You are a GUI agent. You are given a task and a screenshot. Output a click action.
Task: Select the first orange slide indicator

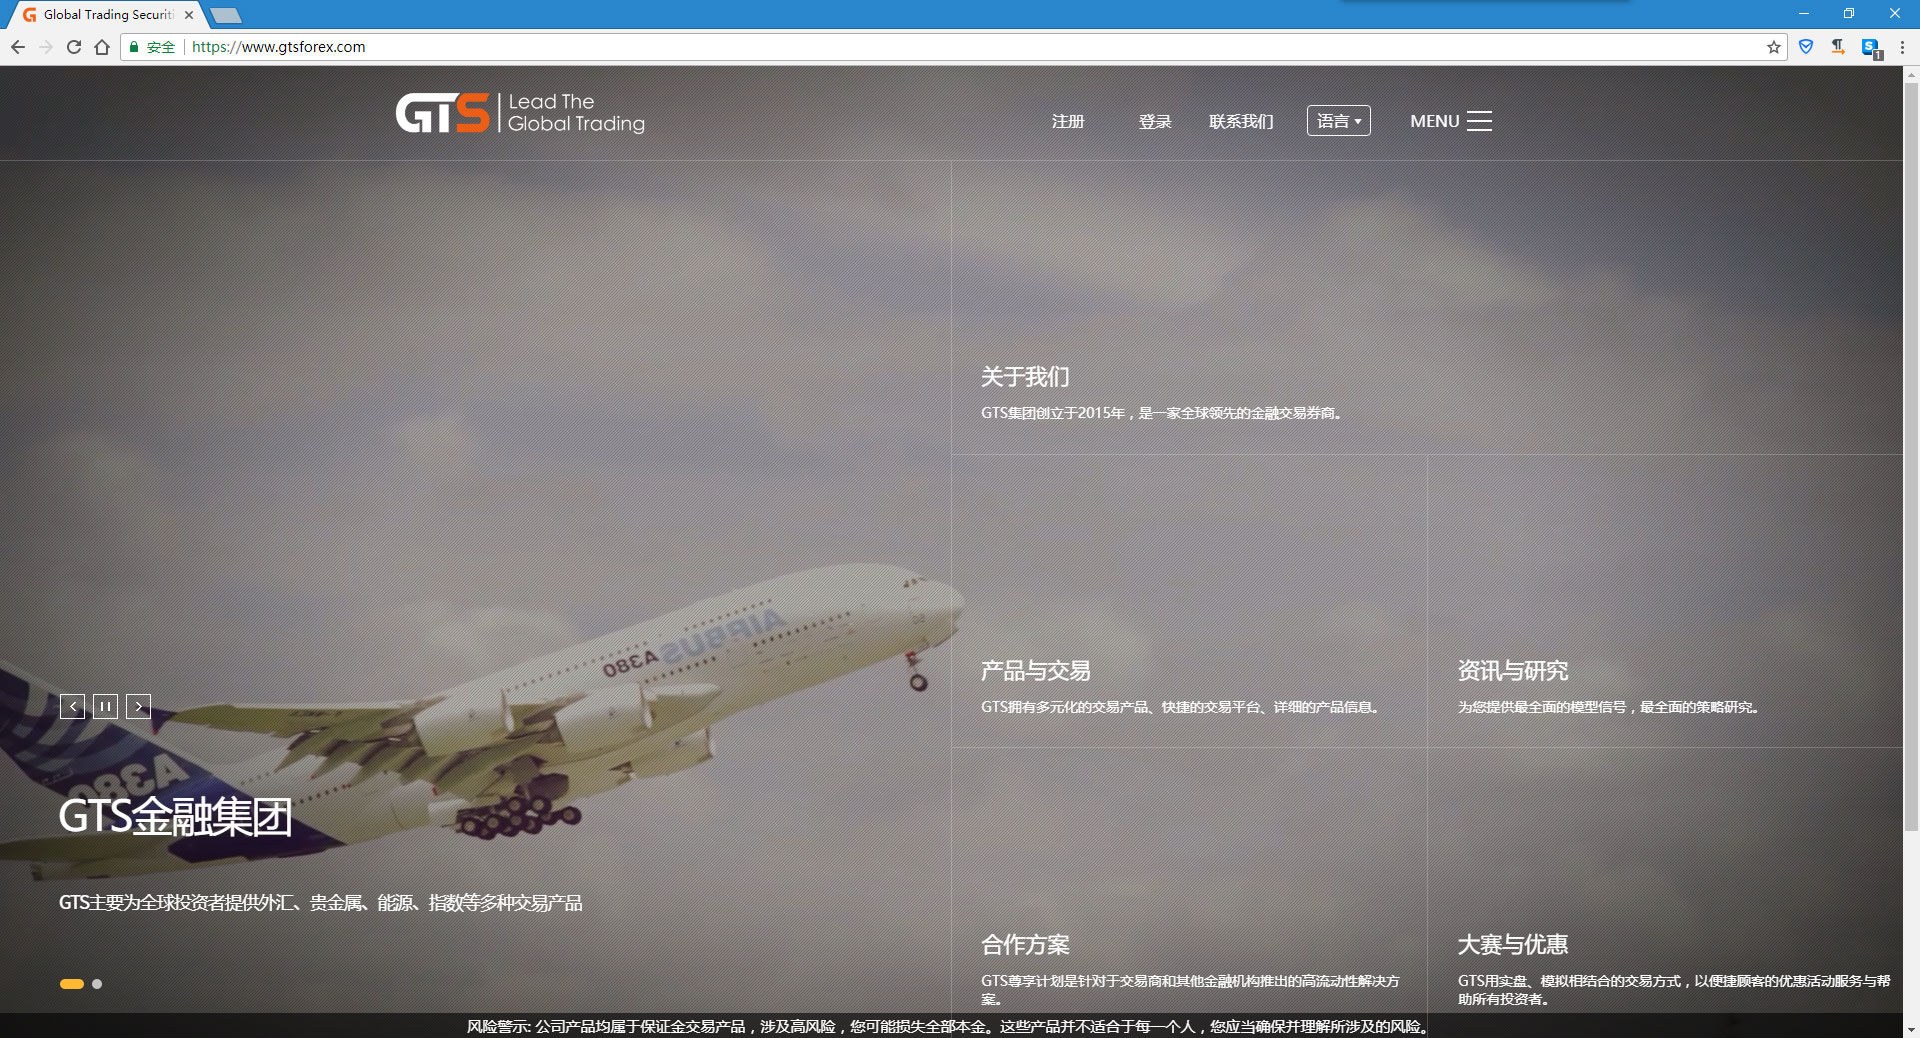point(72,984)
